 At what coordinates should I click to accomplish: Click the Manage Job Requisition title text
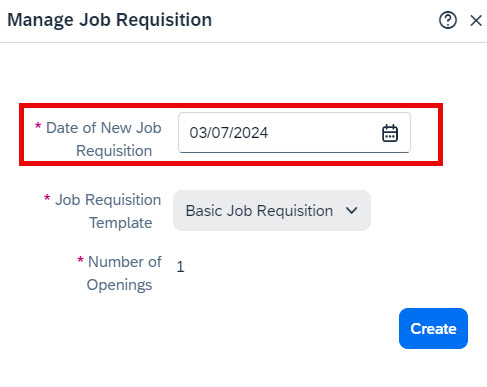pyautogui.click(x=110, y=20)
